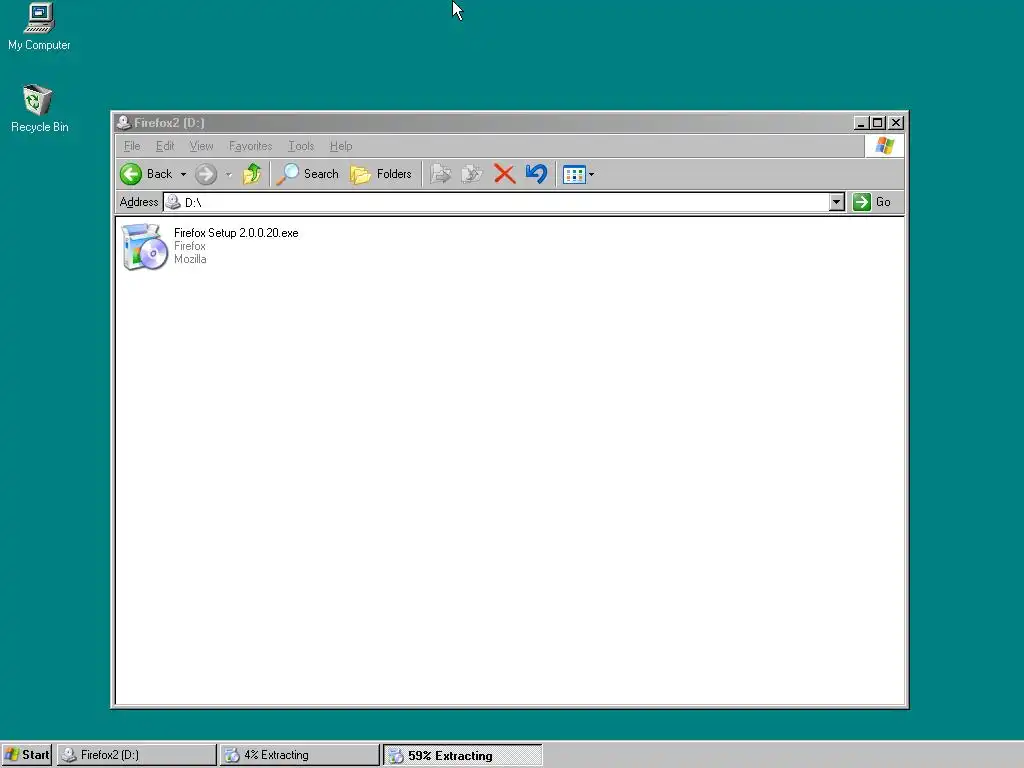Select the Firefox Setup installer icon
Screen dimensions: 1024x768
(x=145, y=247)
